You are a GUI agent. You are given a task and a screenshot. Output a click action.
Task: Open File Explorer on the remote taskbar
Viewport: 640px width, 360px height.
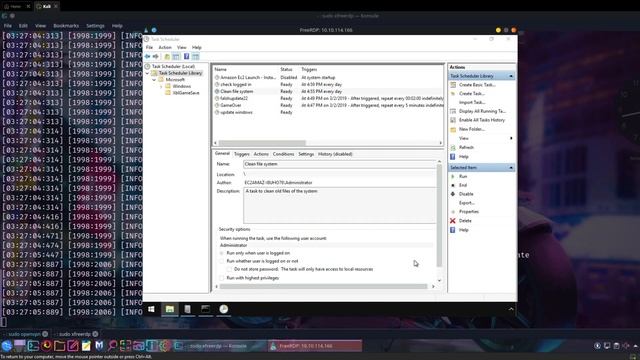pyautogui.click(x=170, y=309)
